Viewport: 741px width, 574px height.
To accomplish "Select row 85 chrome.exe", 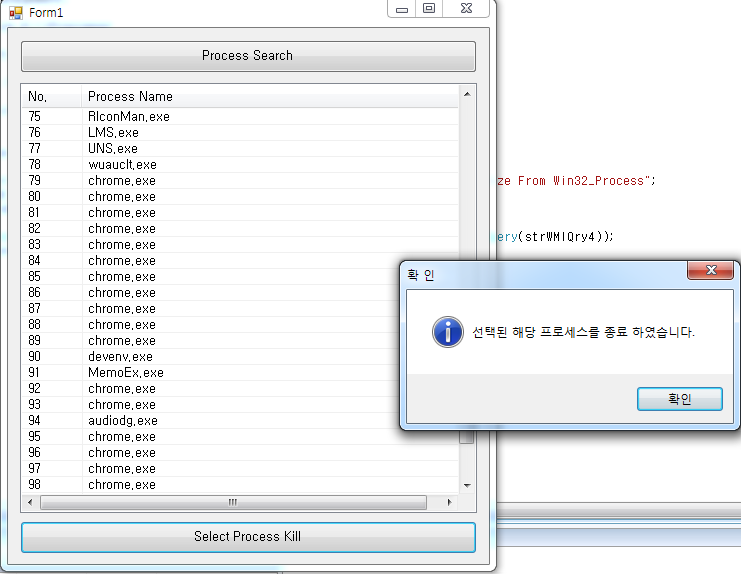I will click(x=211, y=277).
